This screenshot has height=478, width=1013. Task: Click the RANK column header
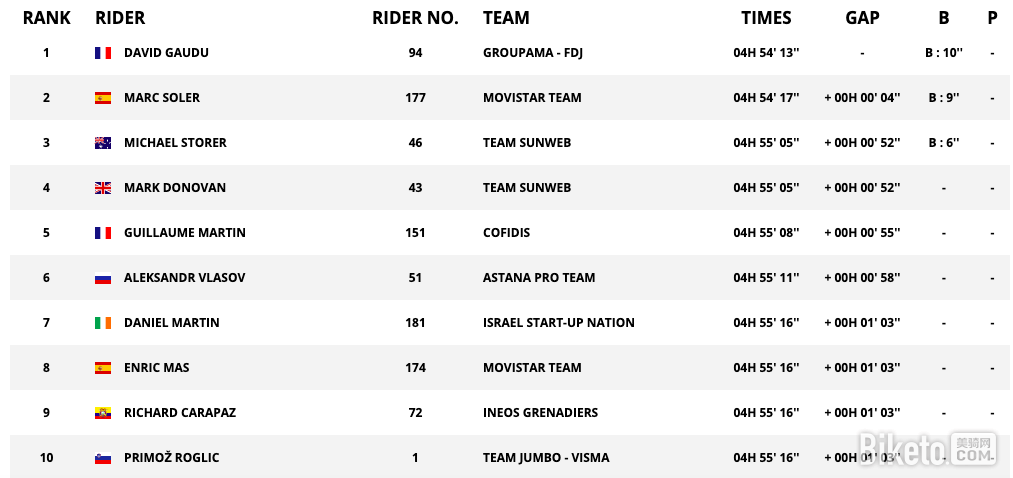[x=46, y=18]
